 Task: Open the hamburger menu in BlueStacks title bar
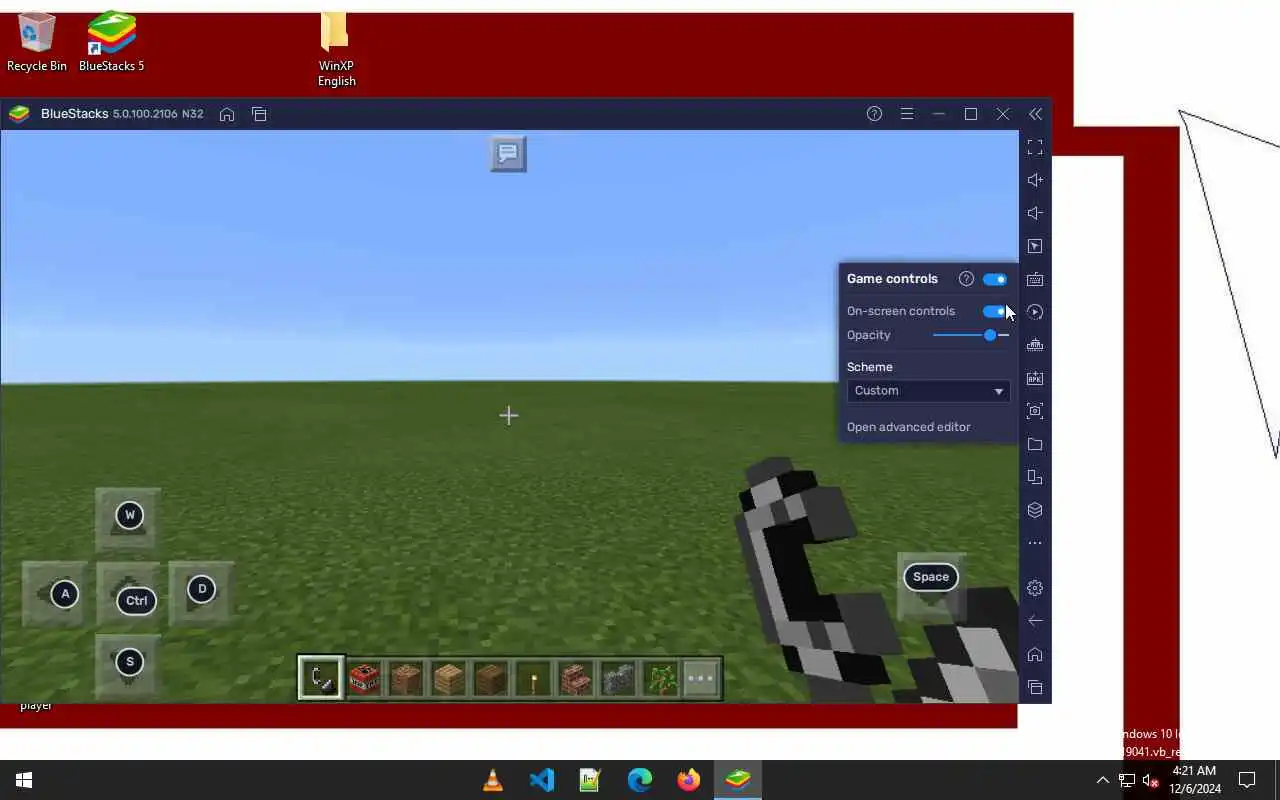pyautogui.click(x=906, y=114)
